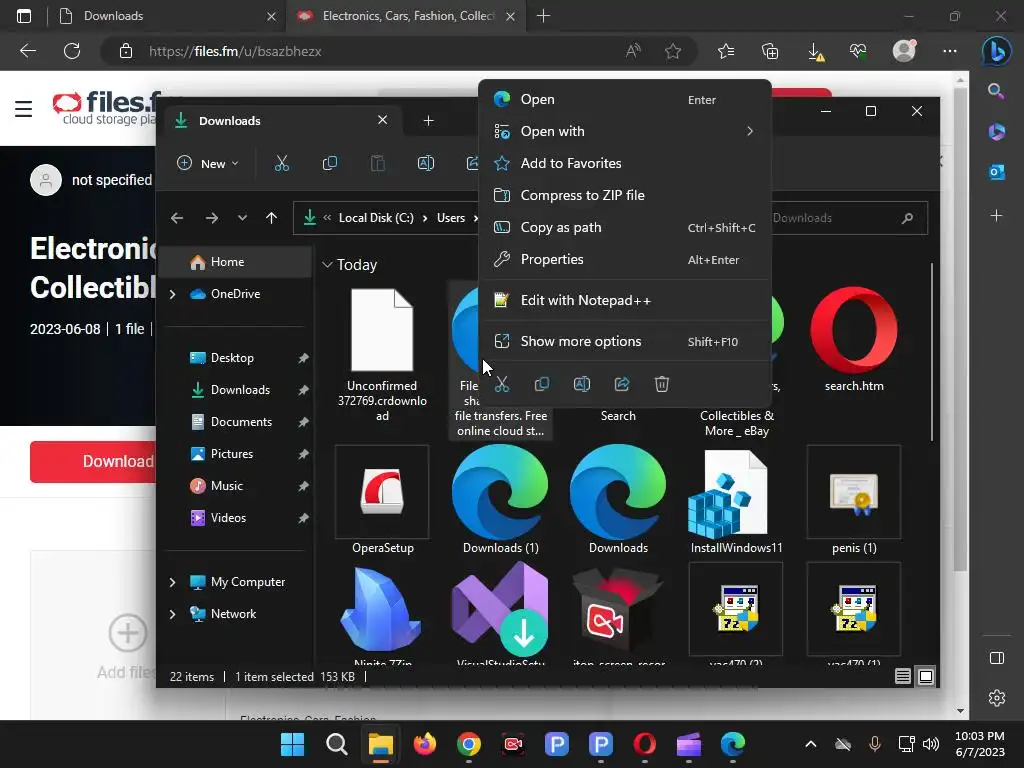The image size is (1024, 768).
Task: Select Edit with Notepad++ entry
Action: click(x=625, y=300)
